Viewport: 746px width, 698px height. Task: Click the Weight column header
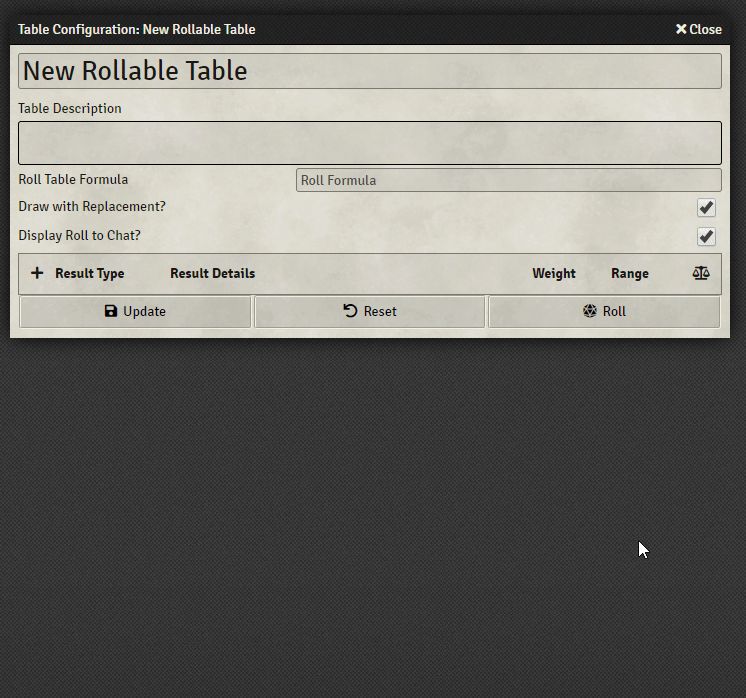tap(554, 274)
